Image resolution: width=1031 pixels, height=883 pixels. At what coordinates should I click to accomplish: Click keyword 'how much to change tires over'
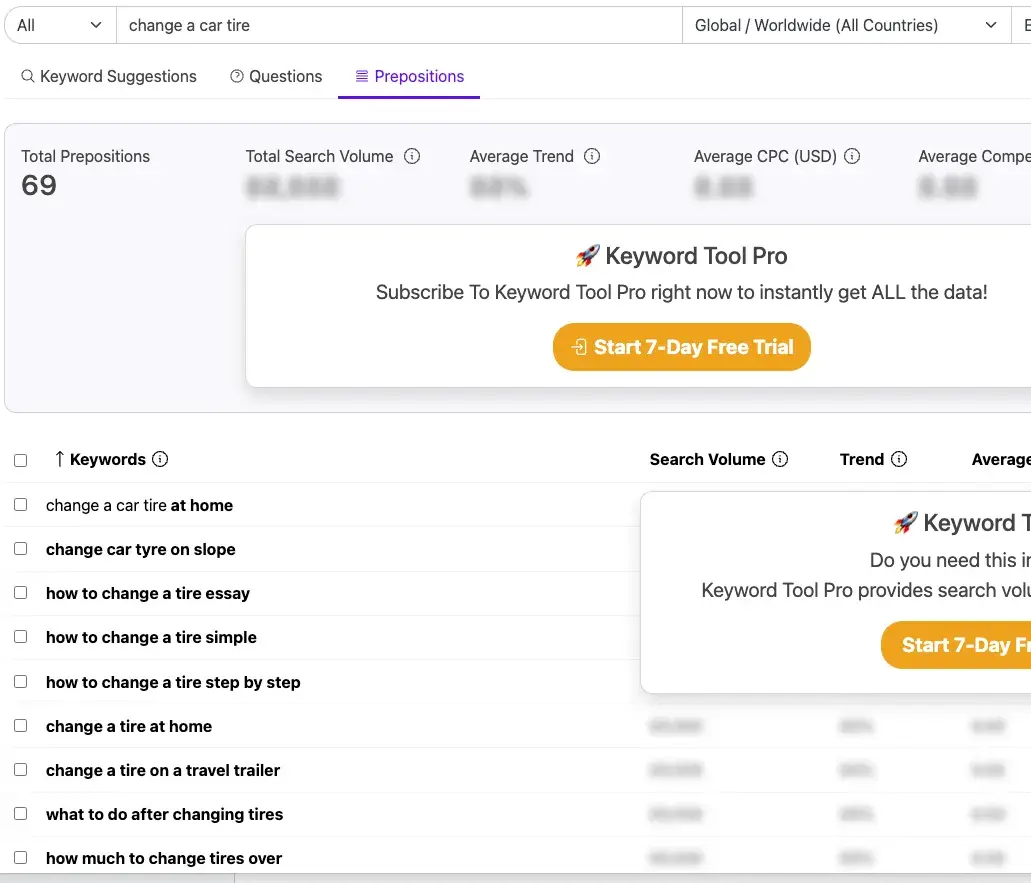tap(164, 858)
